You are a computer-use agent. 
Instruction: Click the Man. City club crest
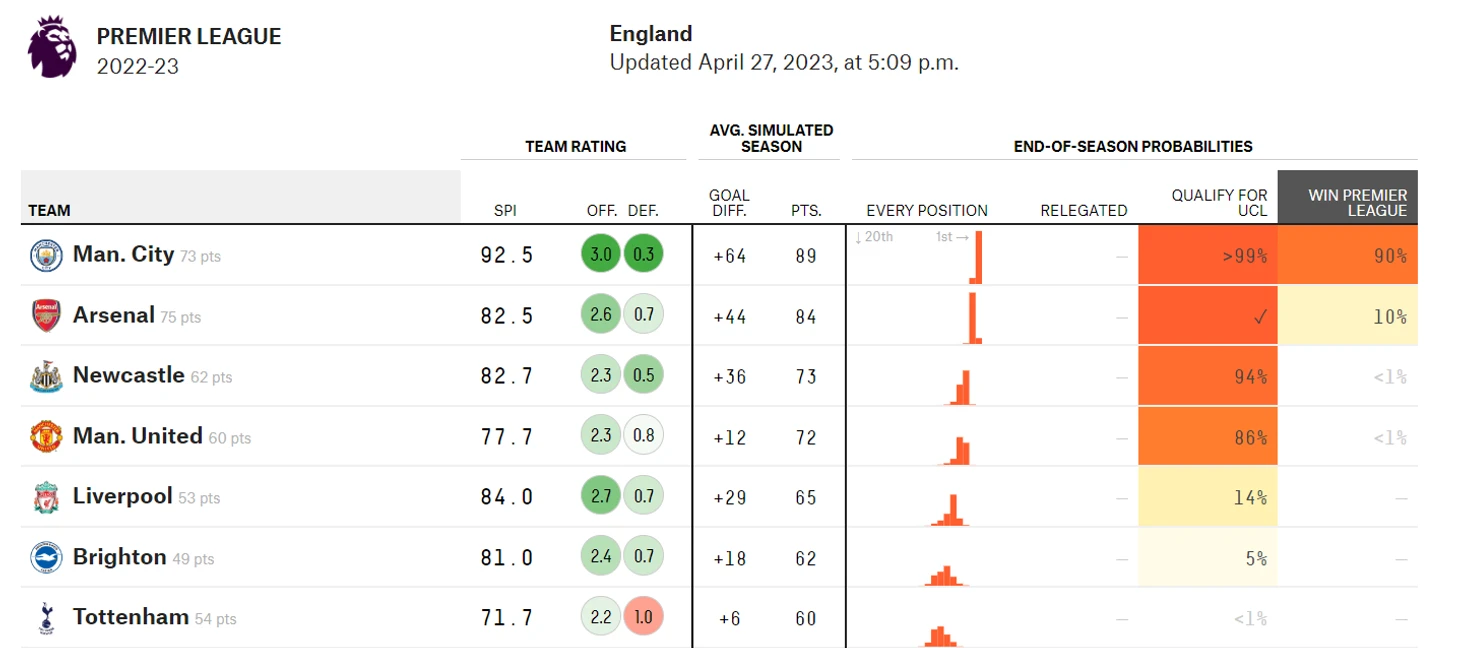point(46,256)
